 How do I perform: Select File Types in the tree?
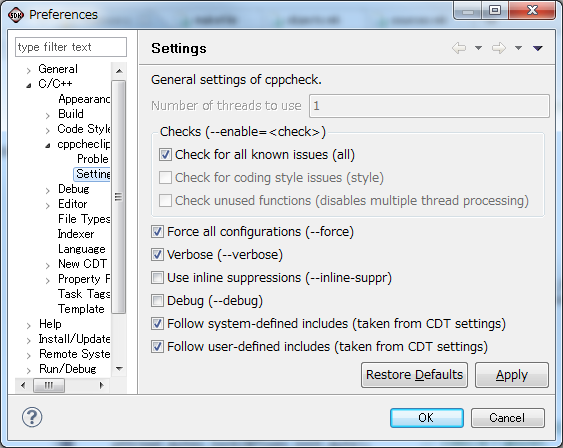coord(84,219)
